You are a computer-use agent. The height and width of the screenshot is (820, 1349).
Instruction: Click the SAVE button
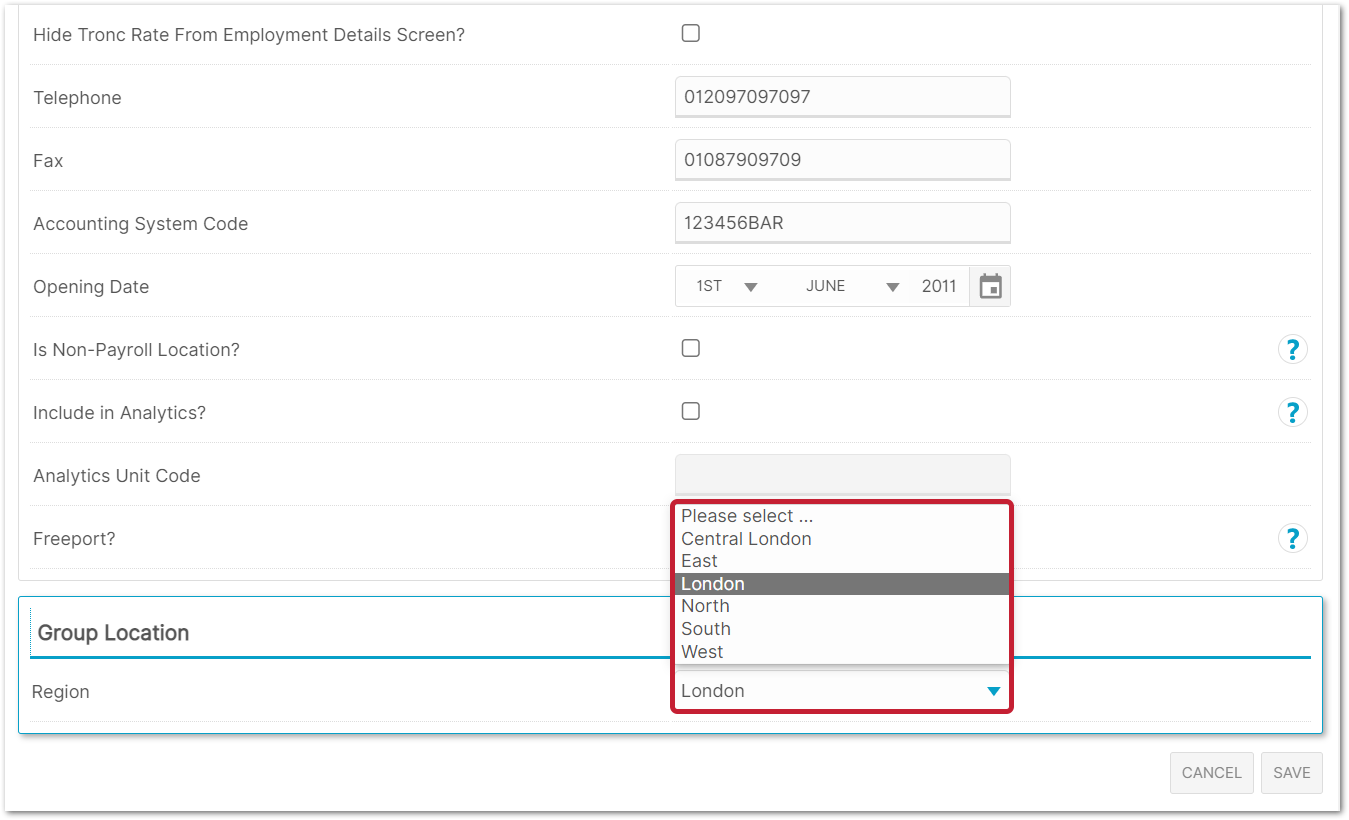click(x=1291, y=773)
